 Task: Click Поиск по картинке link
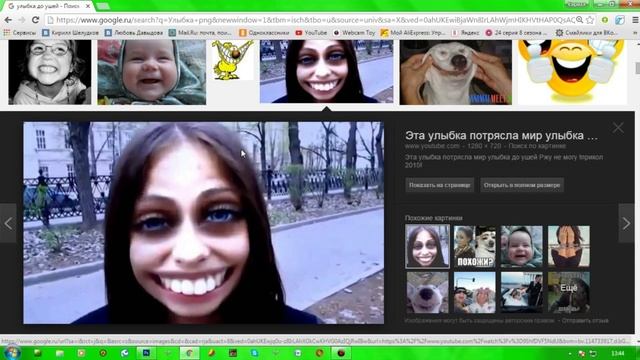[537, 146]
